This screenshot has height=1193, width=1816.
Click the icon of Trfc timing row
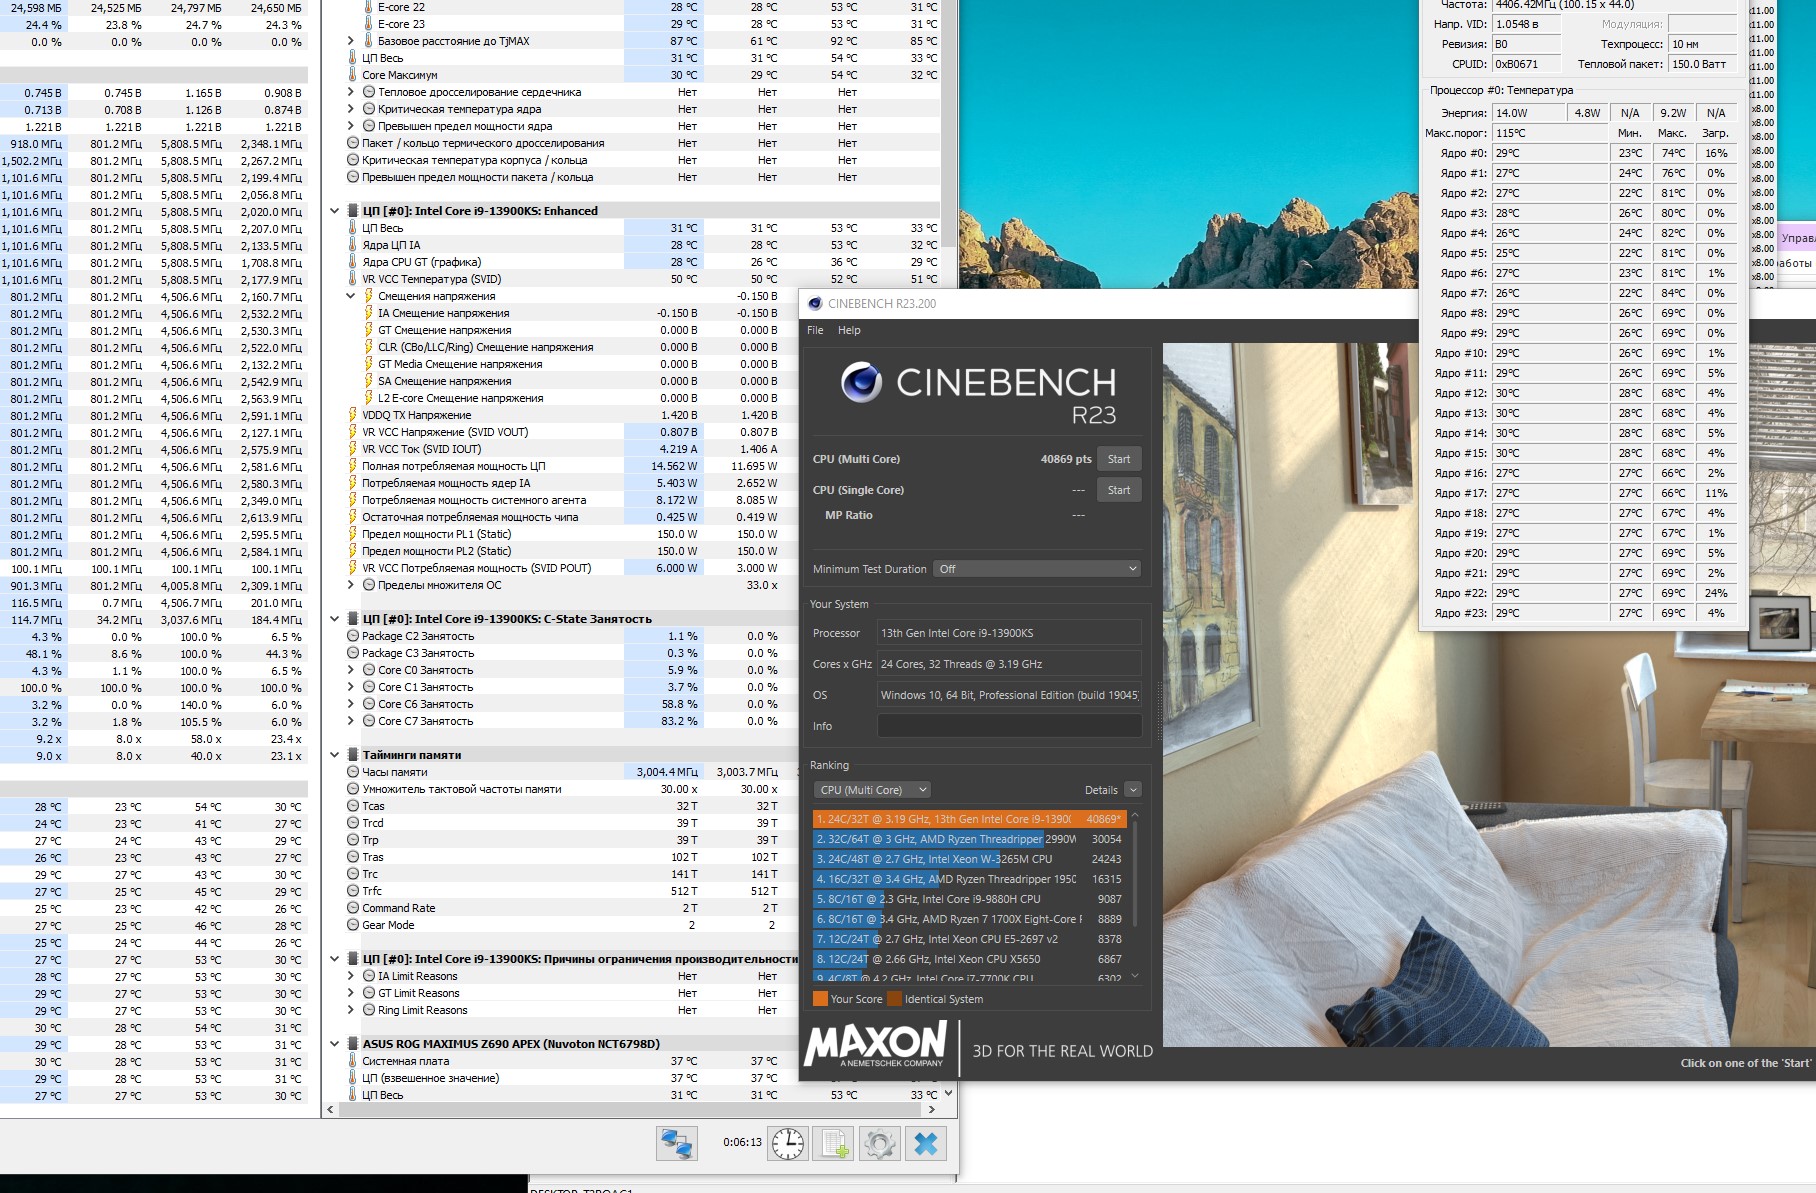(x=353, y=891)
